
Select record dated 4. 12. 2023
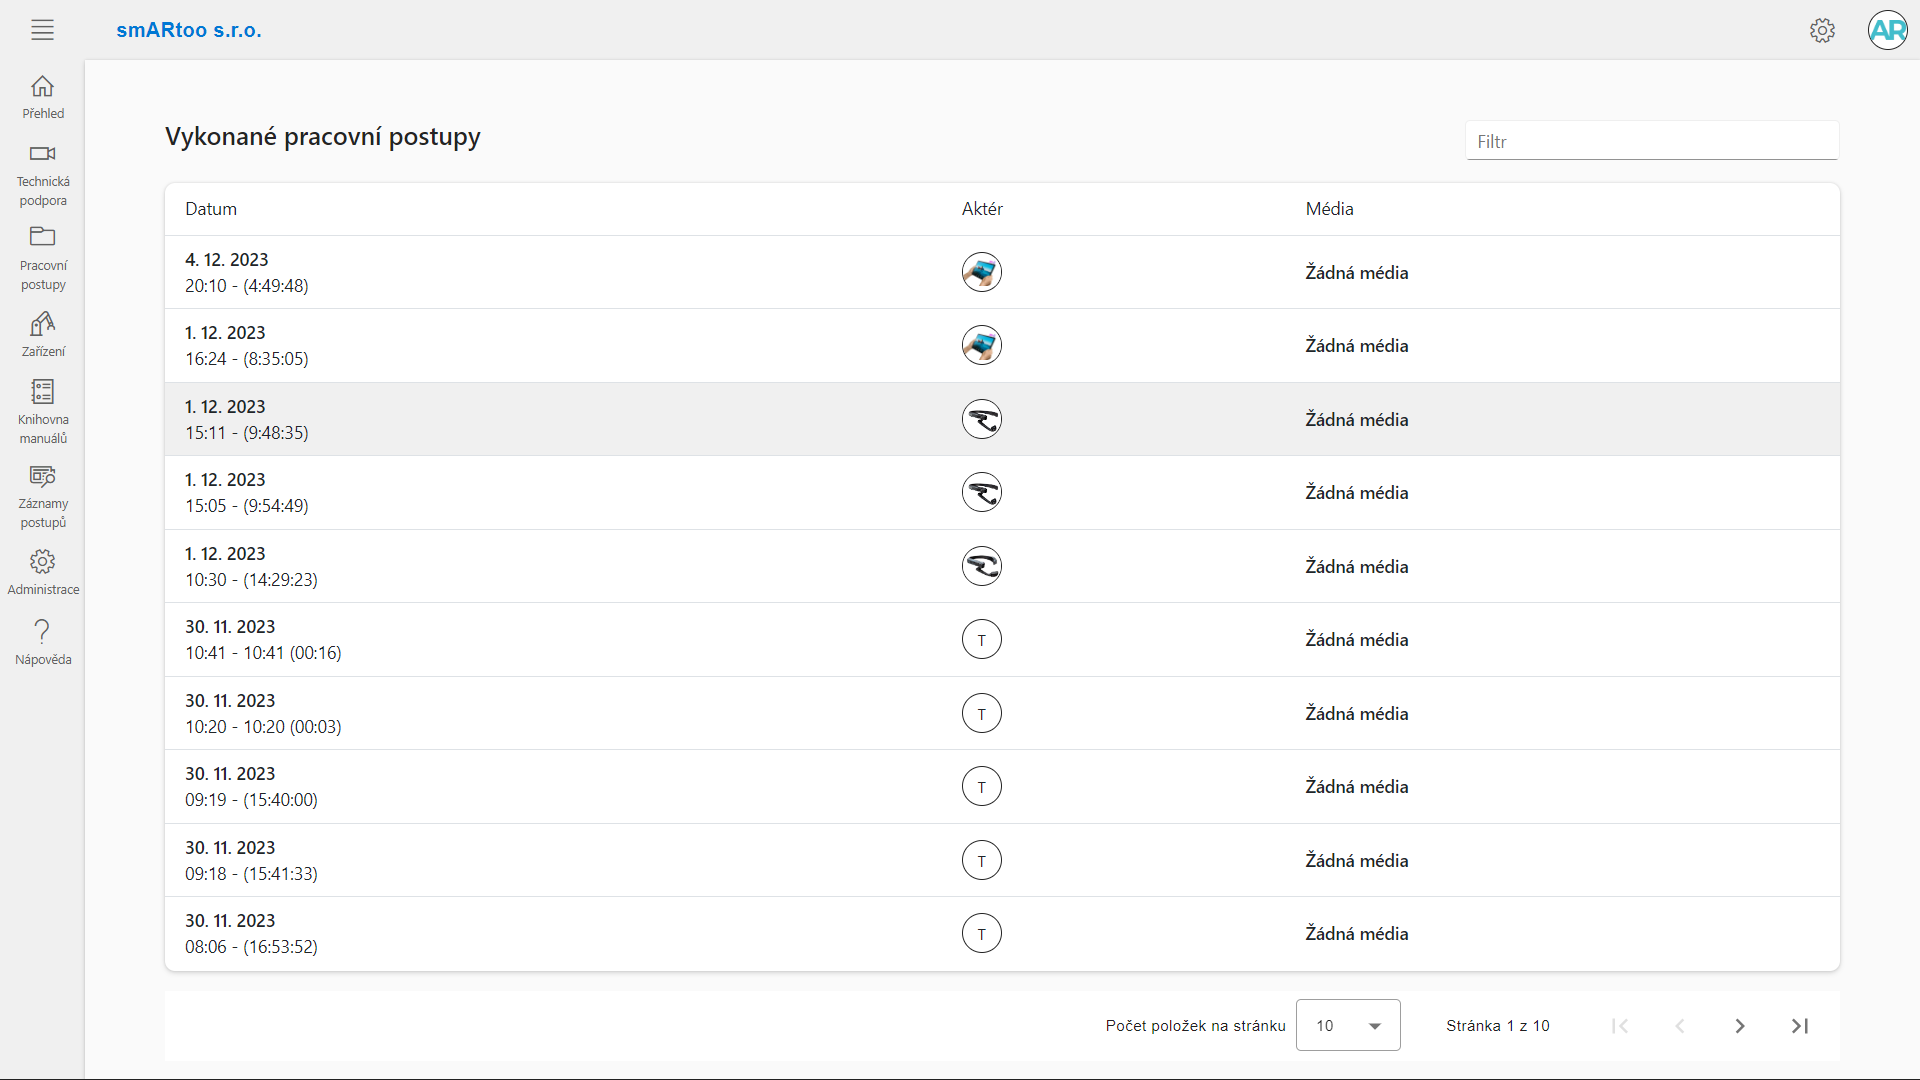[1002, 272]
